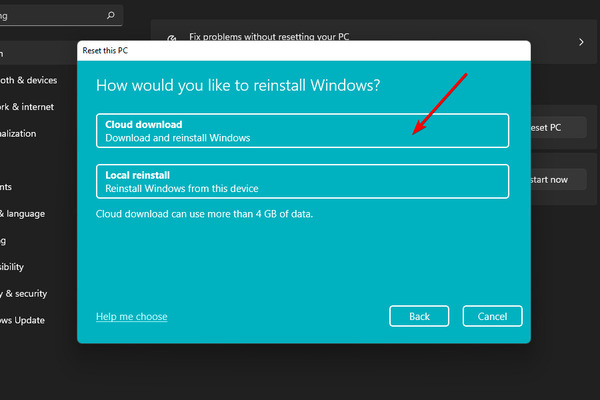This screenshot has width=600, height=400.
Task: Click the Reset this PC title bar
Action: (304, 51)
